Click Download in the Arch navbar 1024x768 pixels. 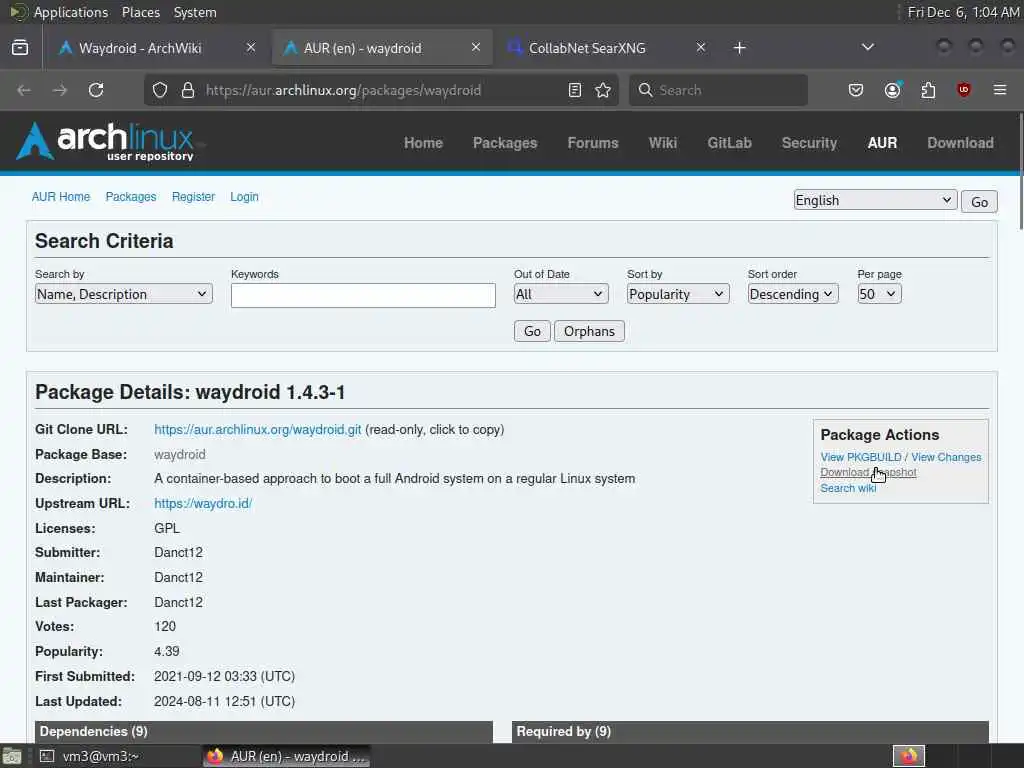coord(961,142)
